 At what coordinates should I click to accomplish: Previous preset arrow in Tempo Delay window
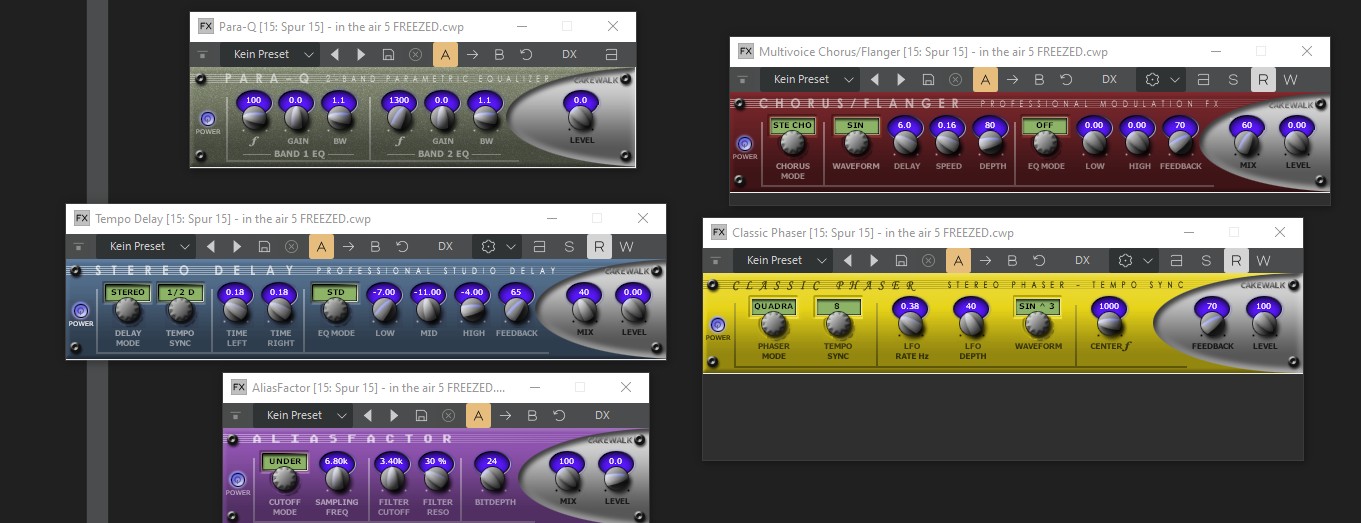coord(211,246)
